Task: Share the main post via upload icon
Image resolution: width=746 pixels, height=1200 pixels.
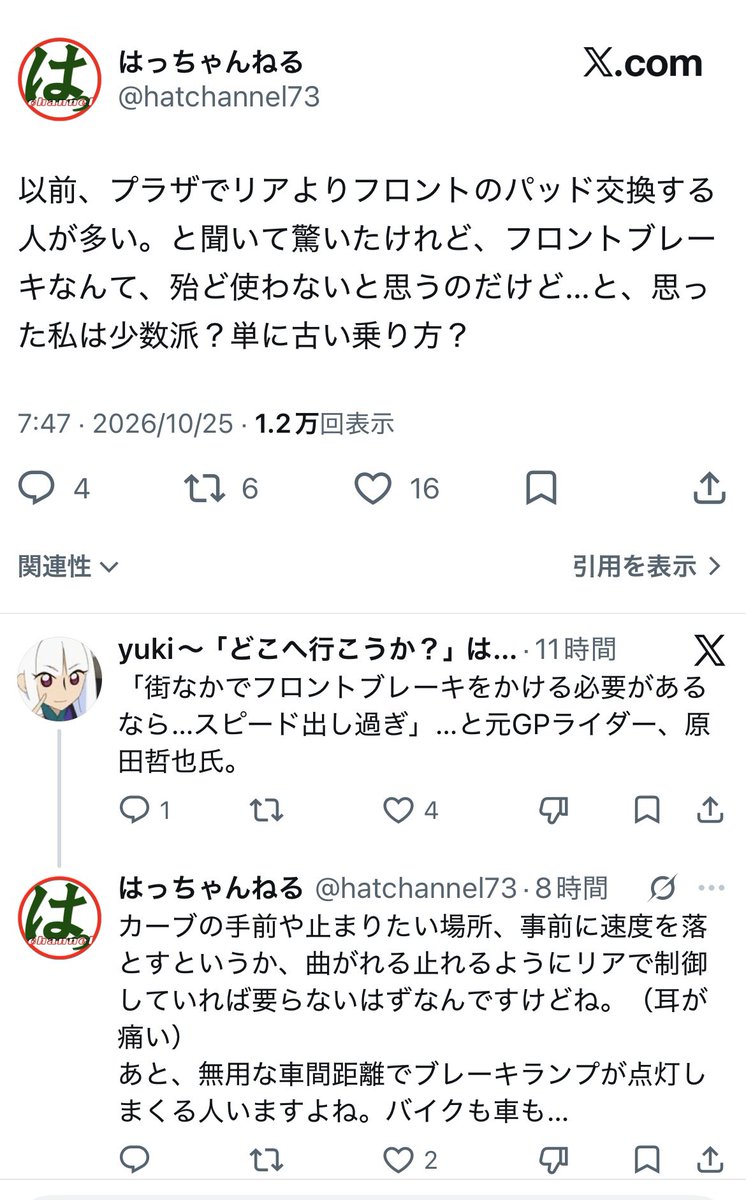Action: pyautogui.click(x=708, y=487)
